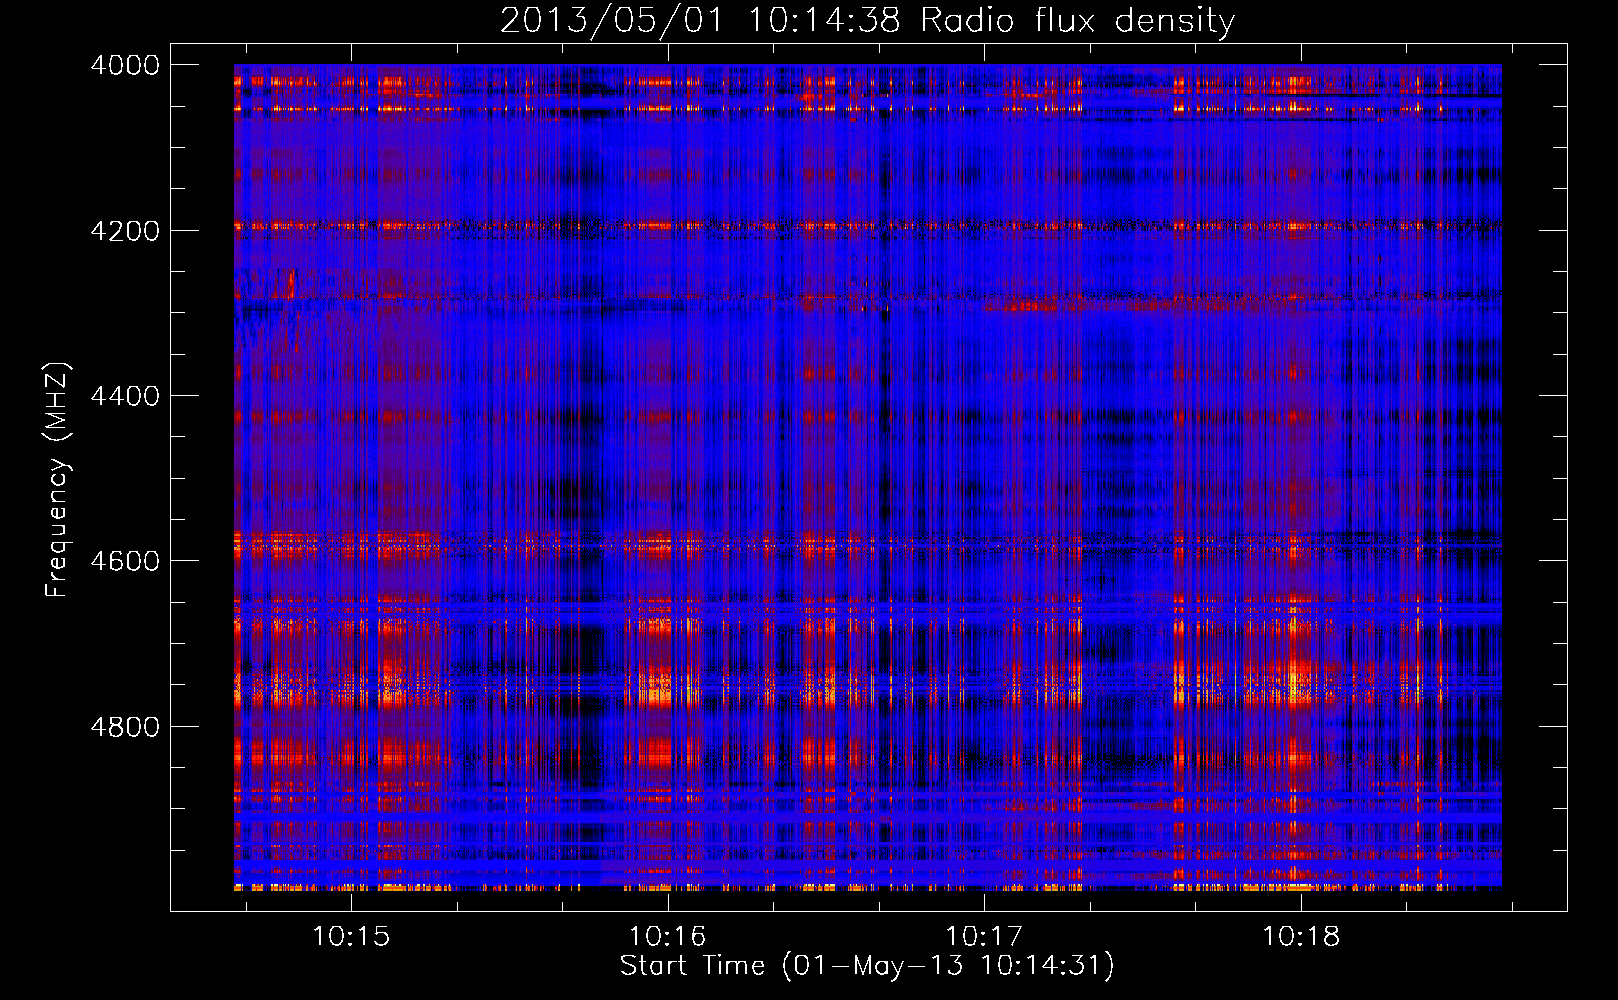The image size is (1618, 1000).
Task: Click the 10:16 time tick label
Action: point(667,936)
